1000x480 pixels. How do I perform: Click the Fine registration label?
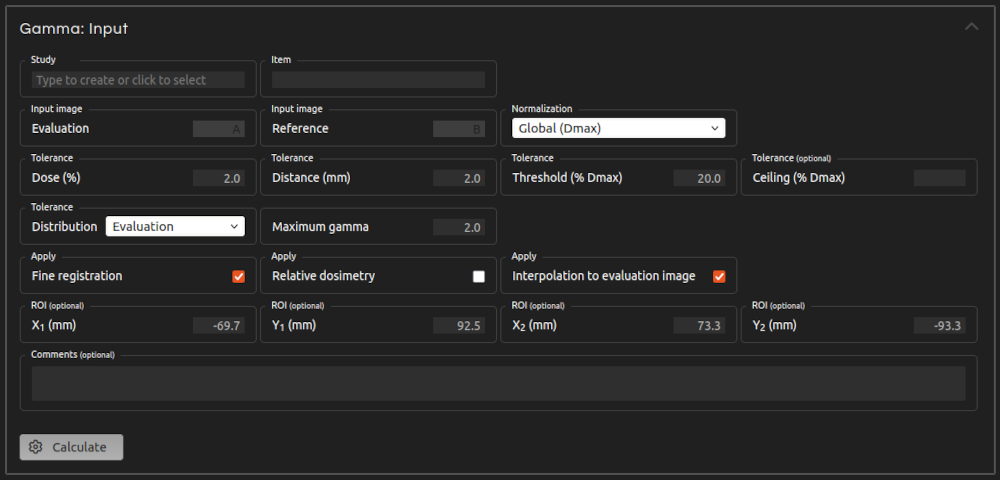click(x=77, y=276)
